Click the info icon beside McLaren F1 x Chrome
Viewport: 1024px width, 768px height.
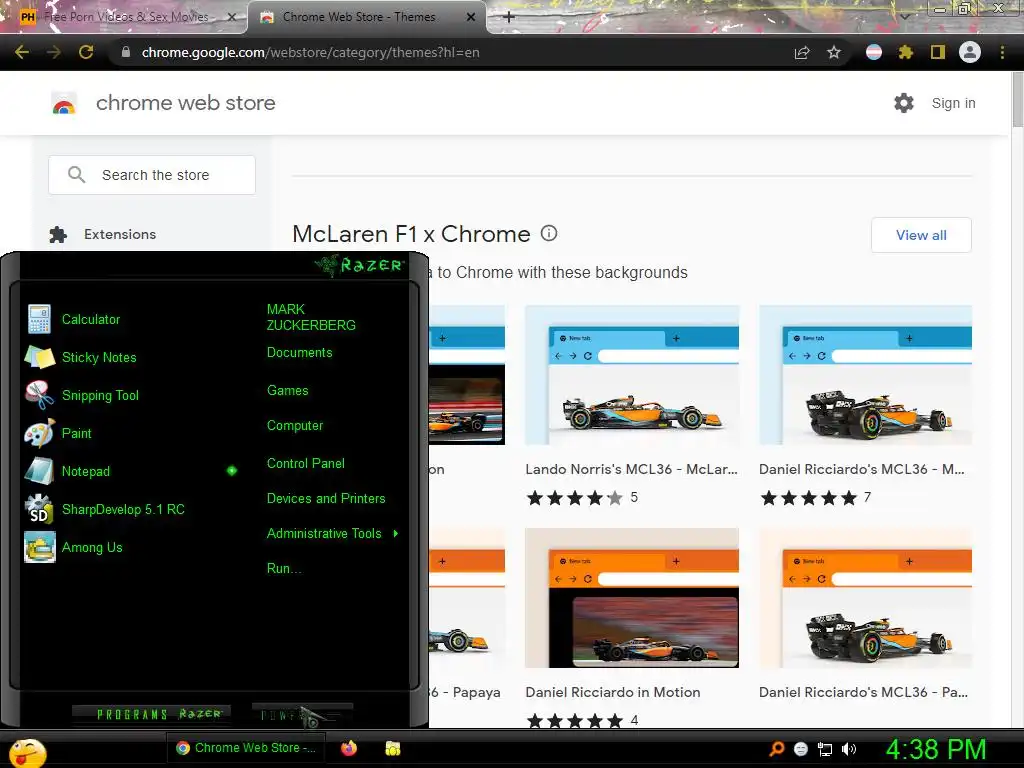[549, 233]
